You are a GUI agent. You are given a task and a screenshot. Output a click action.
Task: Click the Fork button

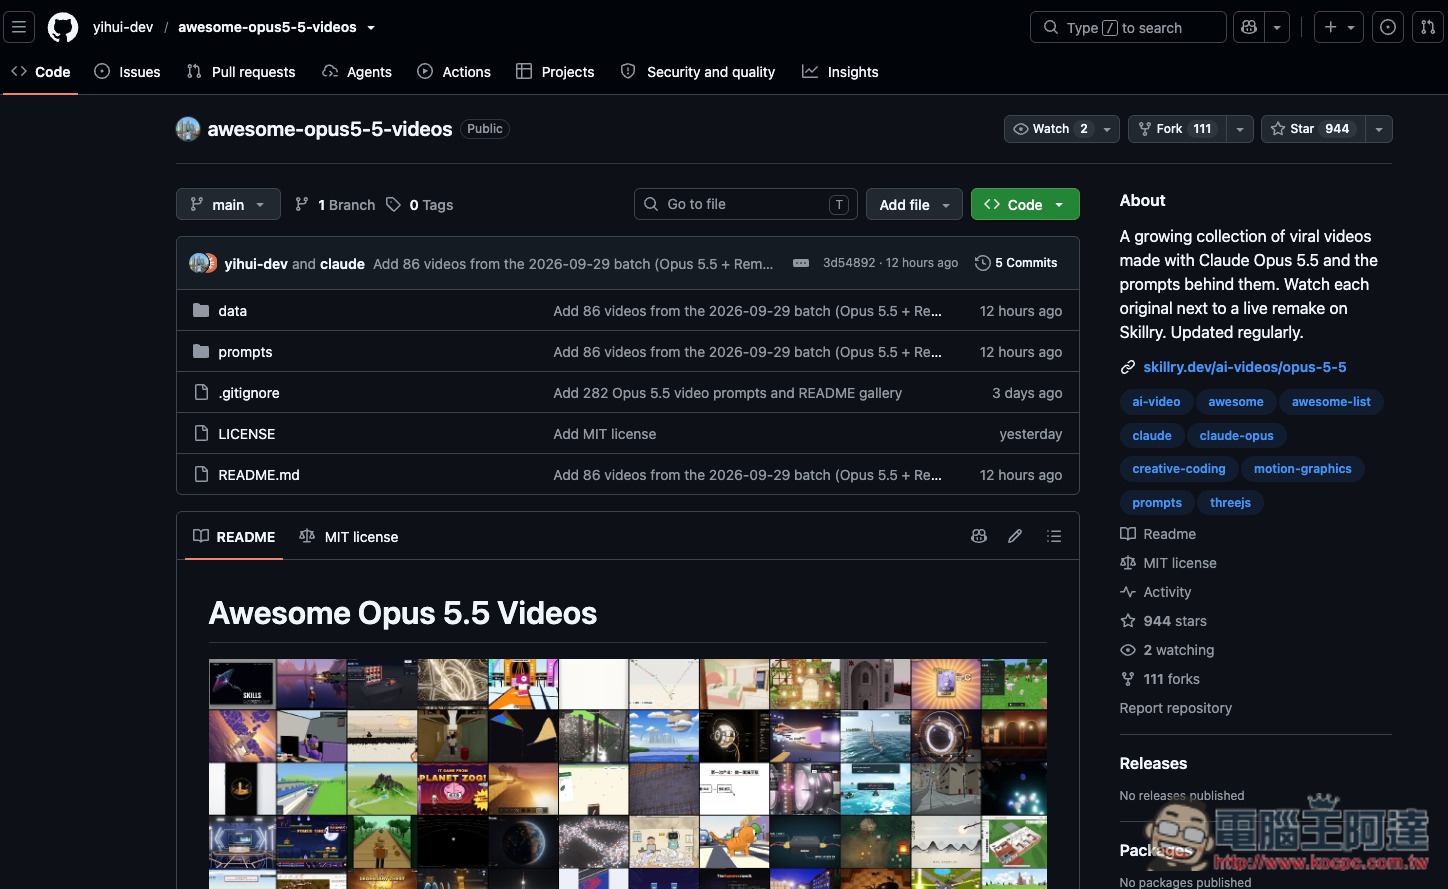[1177, 129]
